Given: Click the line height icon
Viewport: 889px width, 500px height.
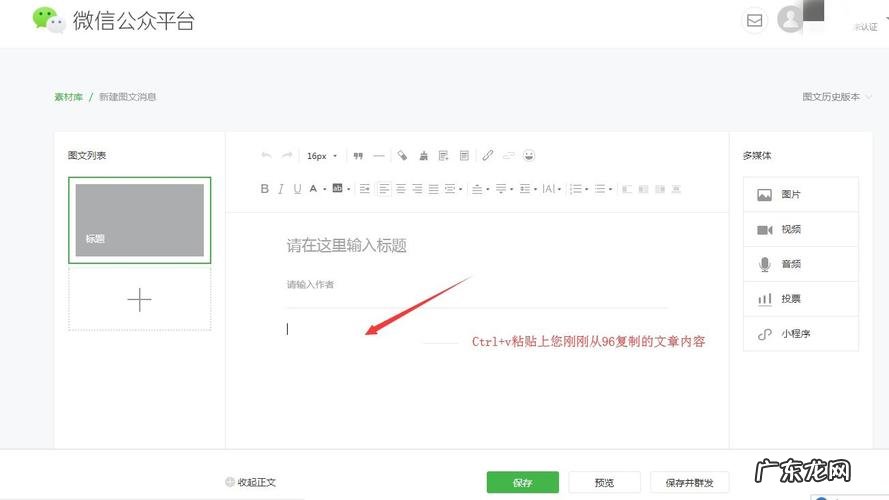Looking at the screenshot, I should (525, 189).
